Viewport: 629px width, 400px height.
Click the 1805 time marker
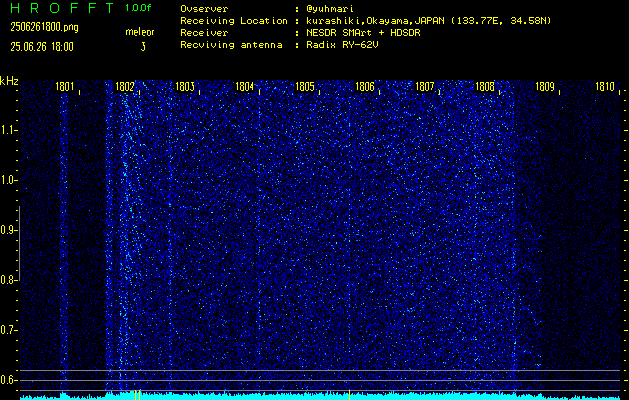[305, 87]
